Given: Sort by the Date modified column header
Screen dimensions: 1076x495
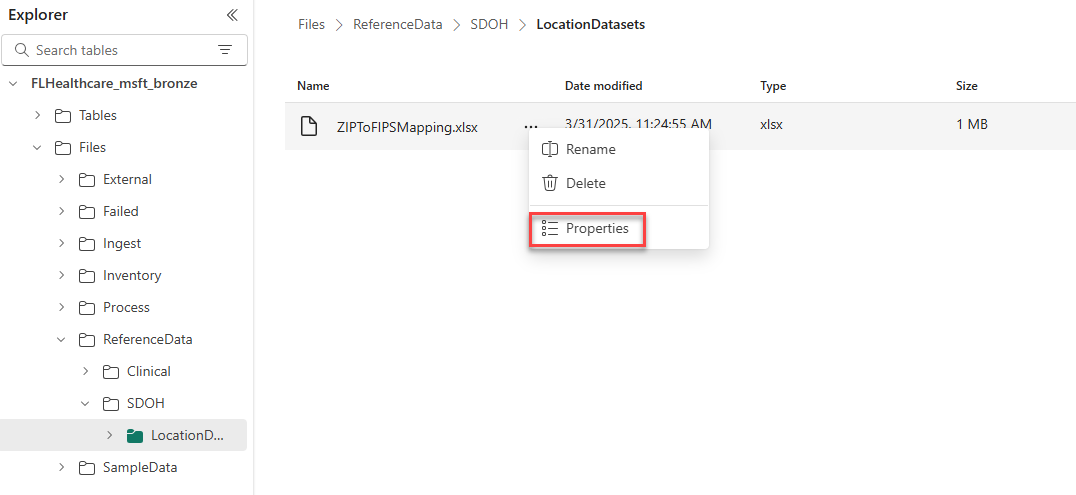Looking at the screenshot, I should point(604,86).
